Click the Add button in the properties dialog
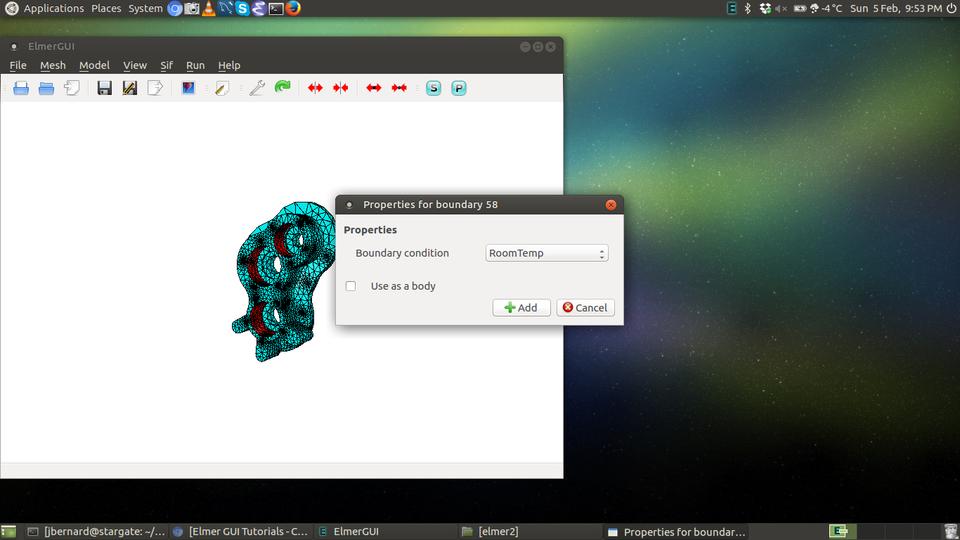The width and height of the screenshot is (960, 540). pyautogui.click(x=521, y=307)
